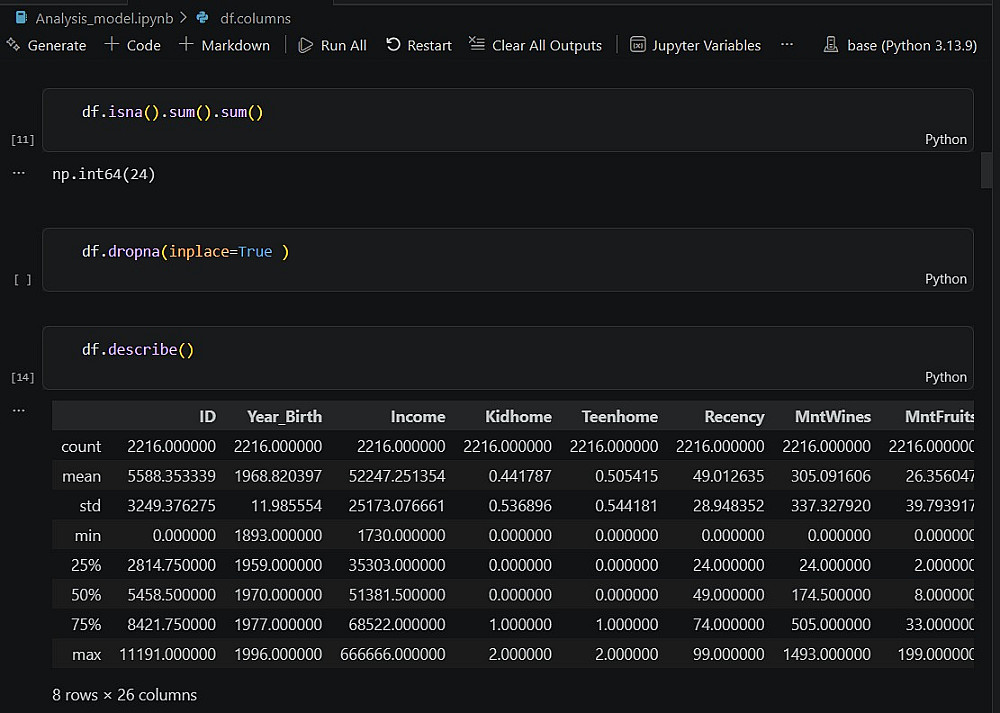Viewport: 1000px width, 713px height.
Task: Click the Year_Birth column header
Action: click(284, 417)
